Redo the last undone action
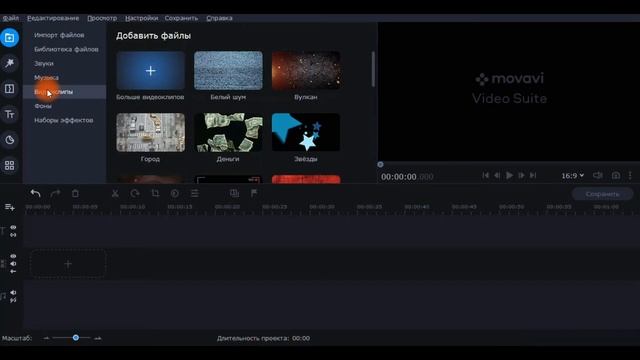The image size is (640, 360). click(x=55, y=193)
